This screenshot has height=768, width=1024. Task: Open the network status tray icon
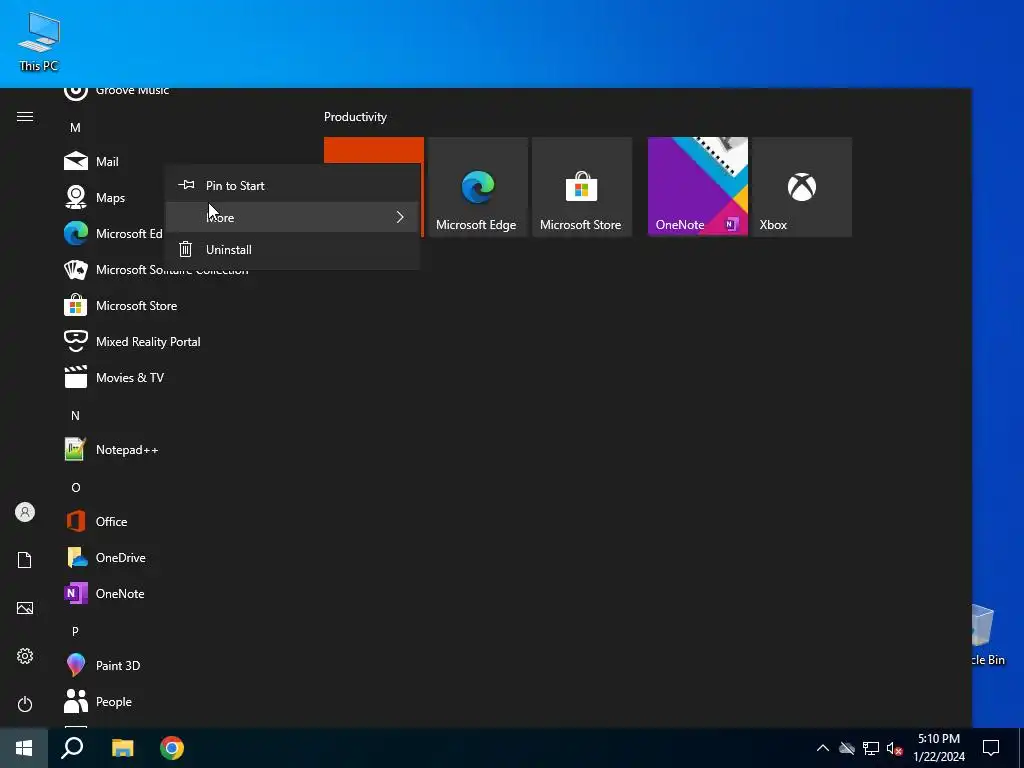coord(871,748)
